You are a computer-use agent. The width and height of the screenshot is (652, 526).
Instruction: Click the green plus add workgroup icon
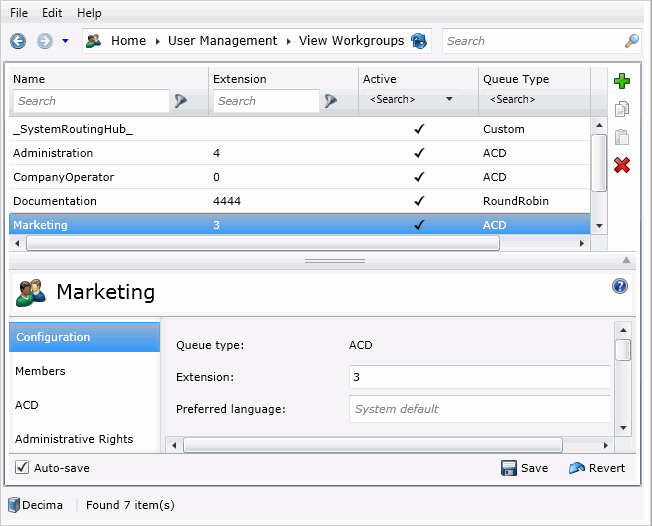[622, 81]
